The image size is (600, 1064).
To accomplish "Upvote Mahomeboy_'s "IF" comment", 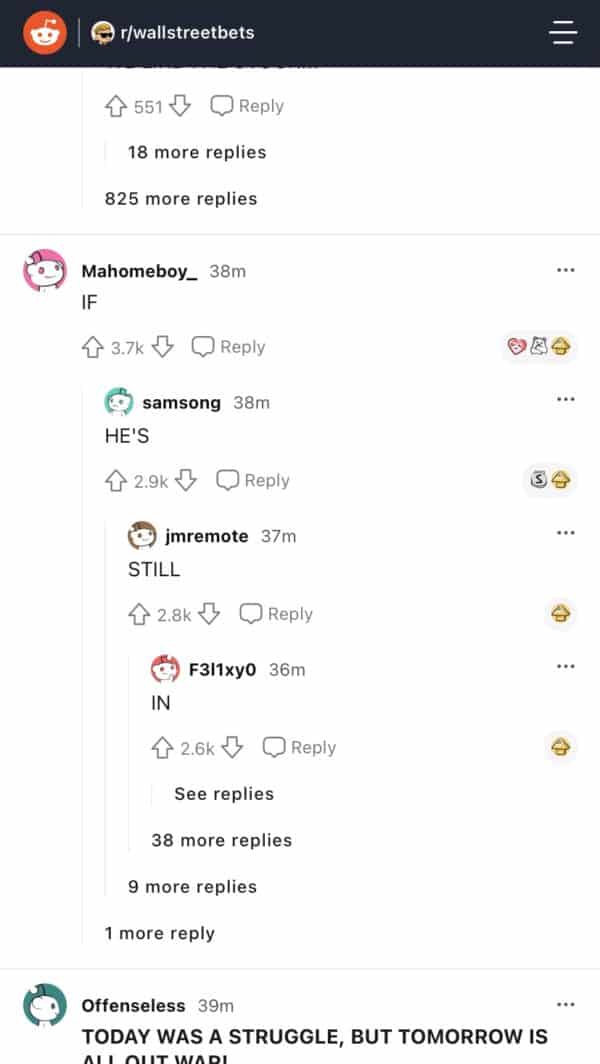I will pyautogui.click(x=93, y=347).
